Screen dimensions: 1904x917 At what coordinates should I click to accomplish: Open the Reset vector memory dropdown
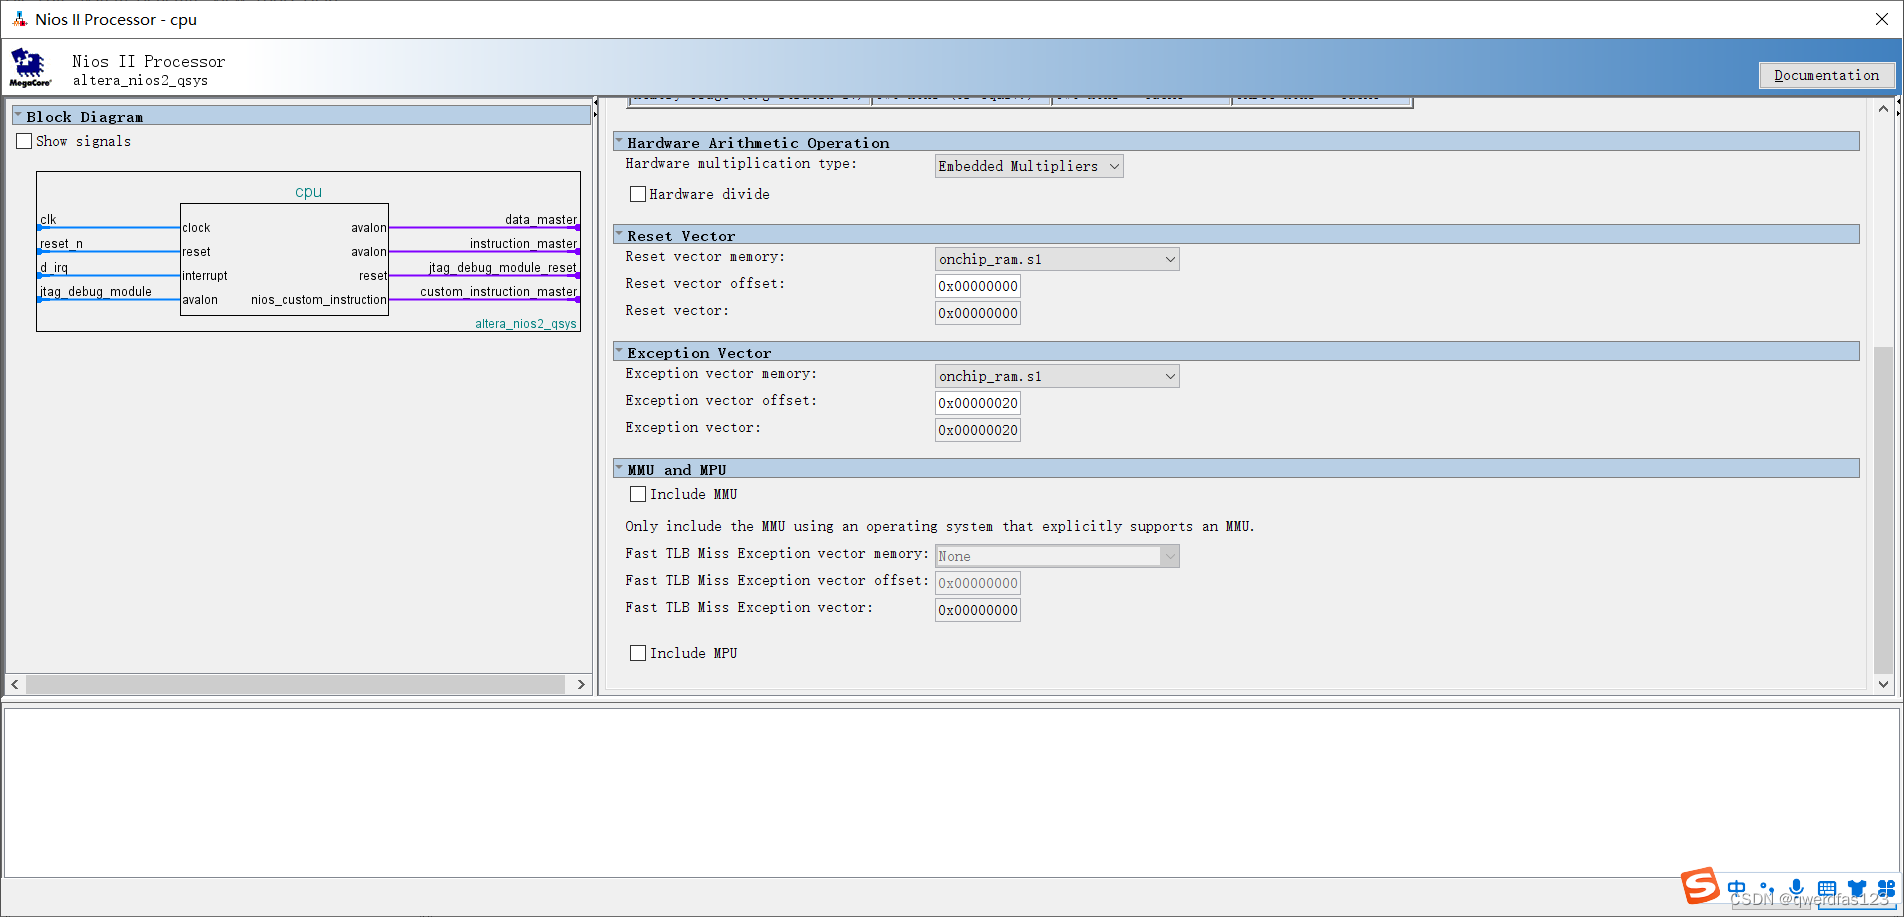1057,259
